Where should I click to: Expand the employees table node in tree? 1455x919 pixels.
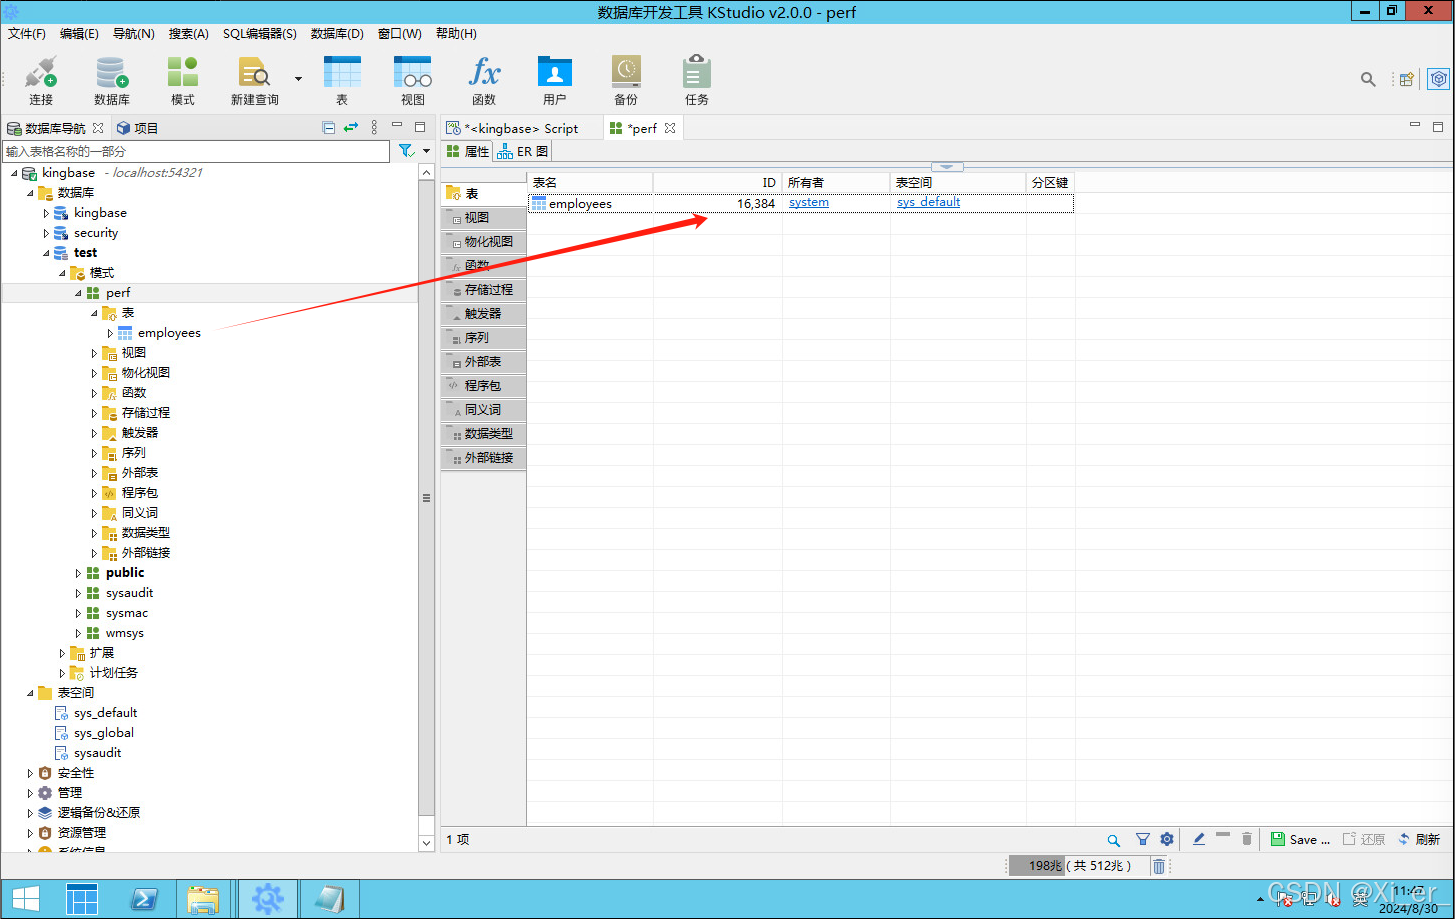coord(110,333)
